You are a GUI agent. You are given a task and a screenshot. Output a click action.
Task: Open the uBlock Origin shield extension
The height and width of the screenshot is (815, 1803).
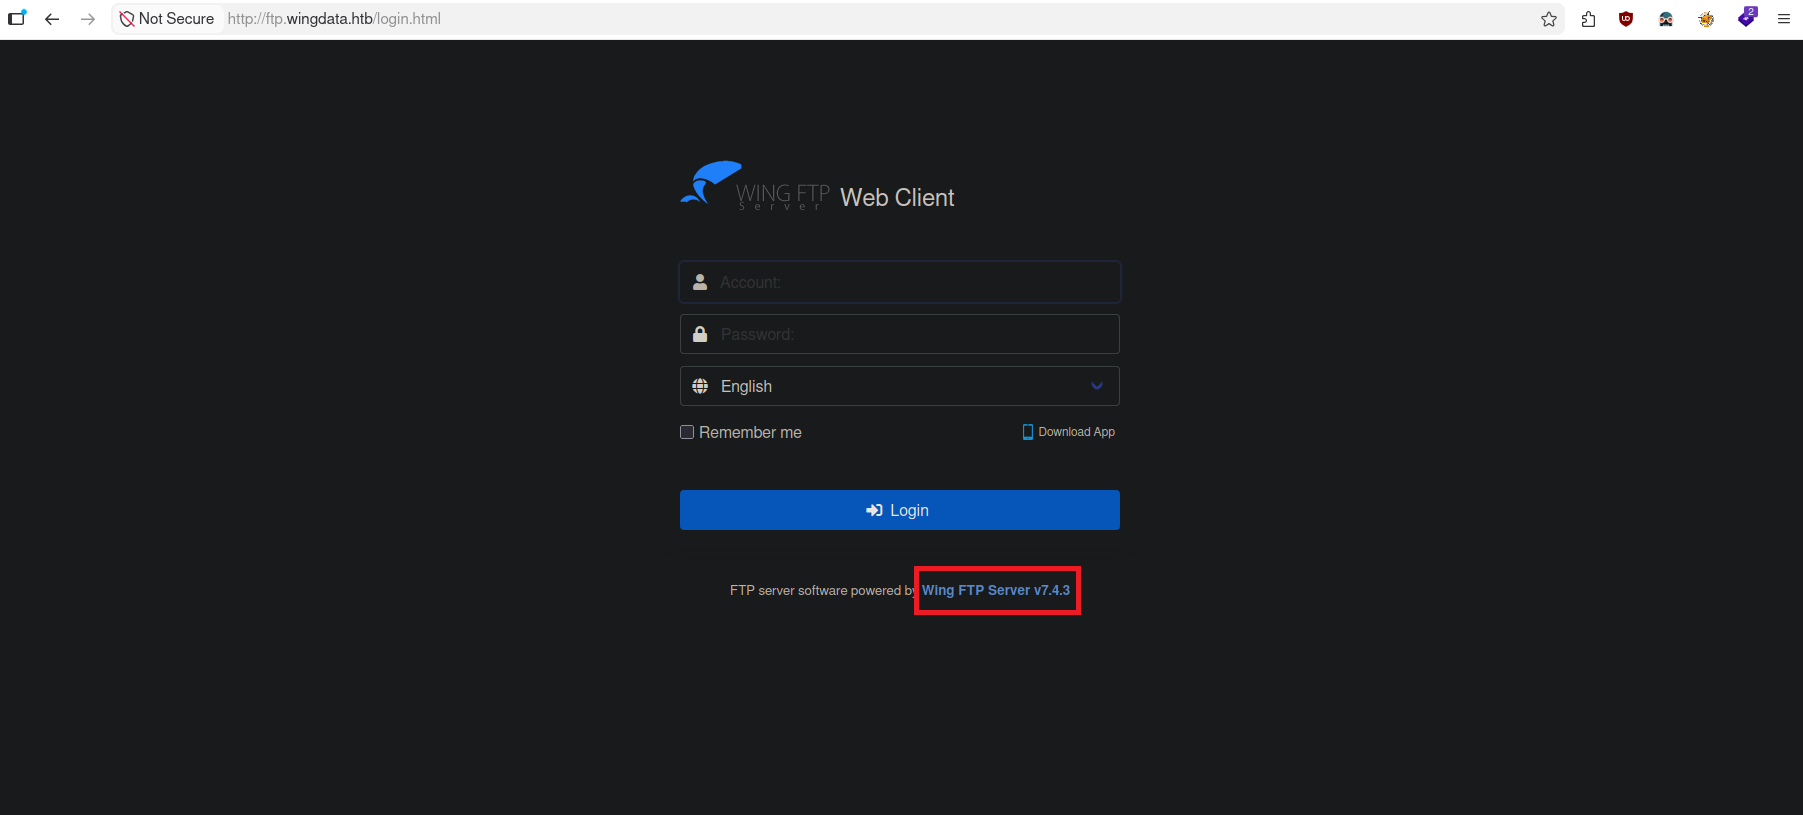point(1626,19)
